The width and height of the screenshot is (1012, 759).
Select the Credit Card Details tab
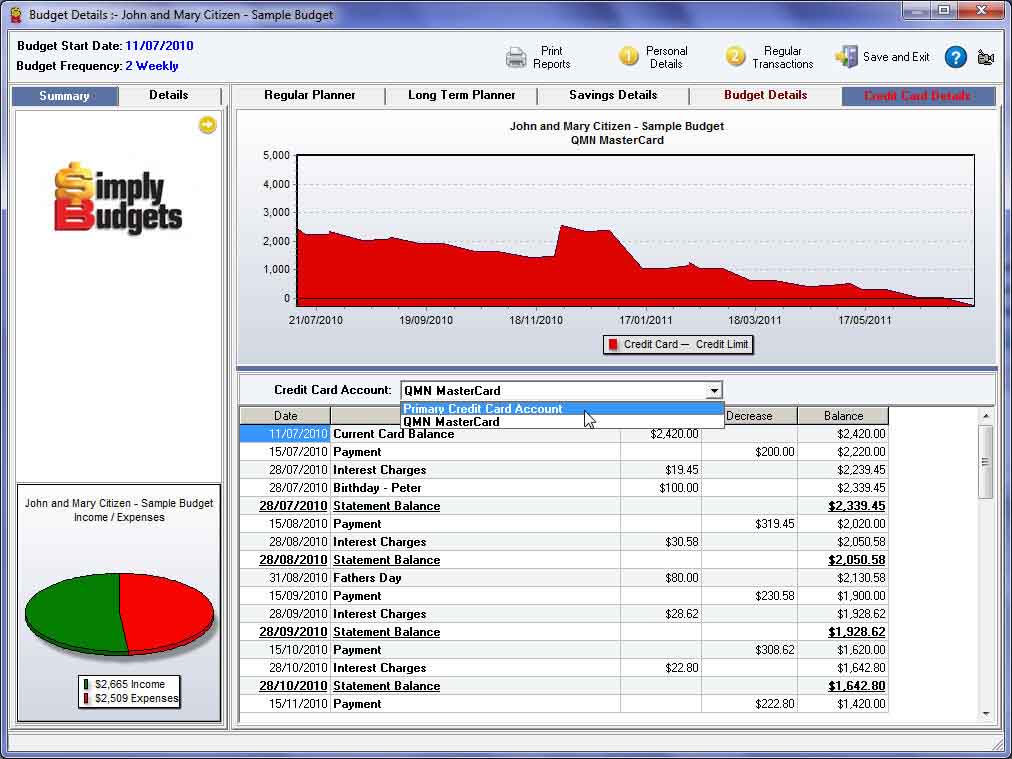tap(918, 96)
